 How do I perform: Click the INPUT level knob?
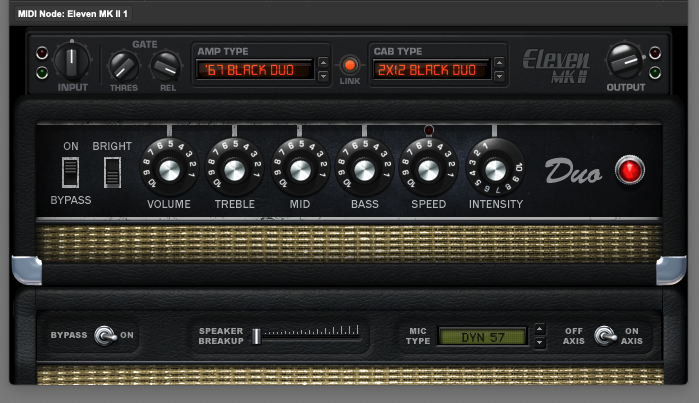(x=72, y=61)
